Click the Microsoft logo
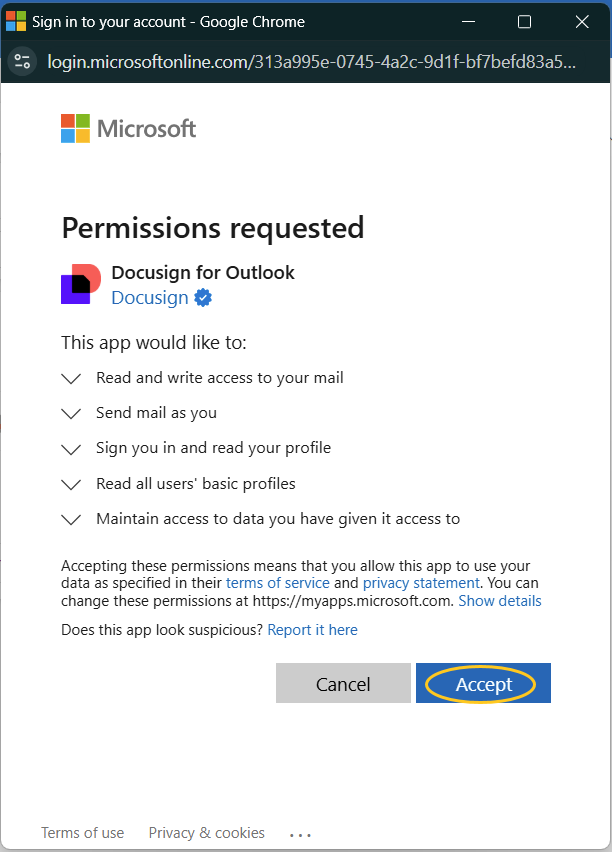Screen dimensions: 612x852 (x=128, y=128)
